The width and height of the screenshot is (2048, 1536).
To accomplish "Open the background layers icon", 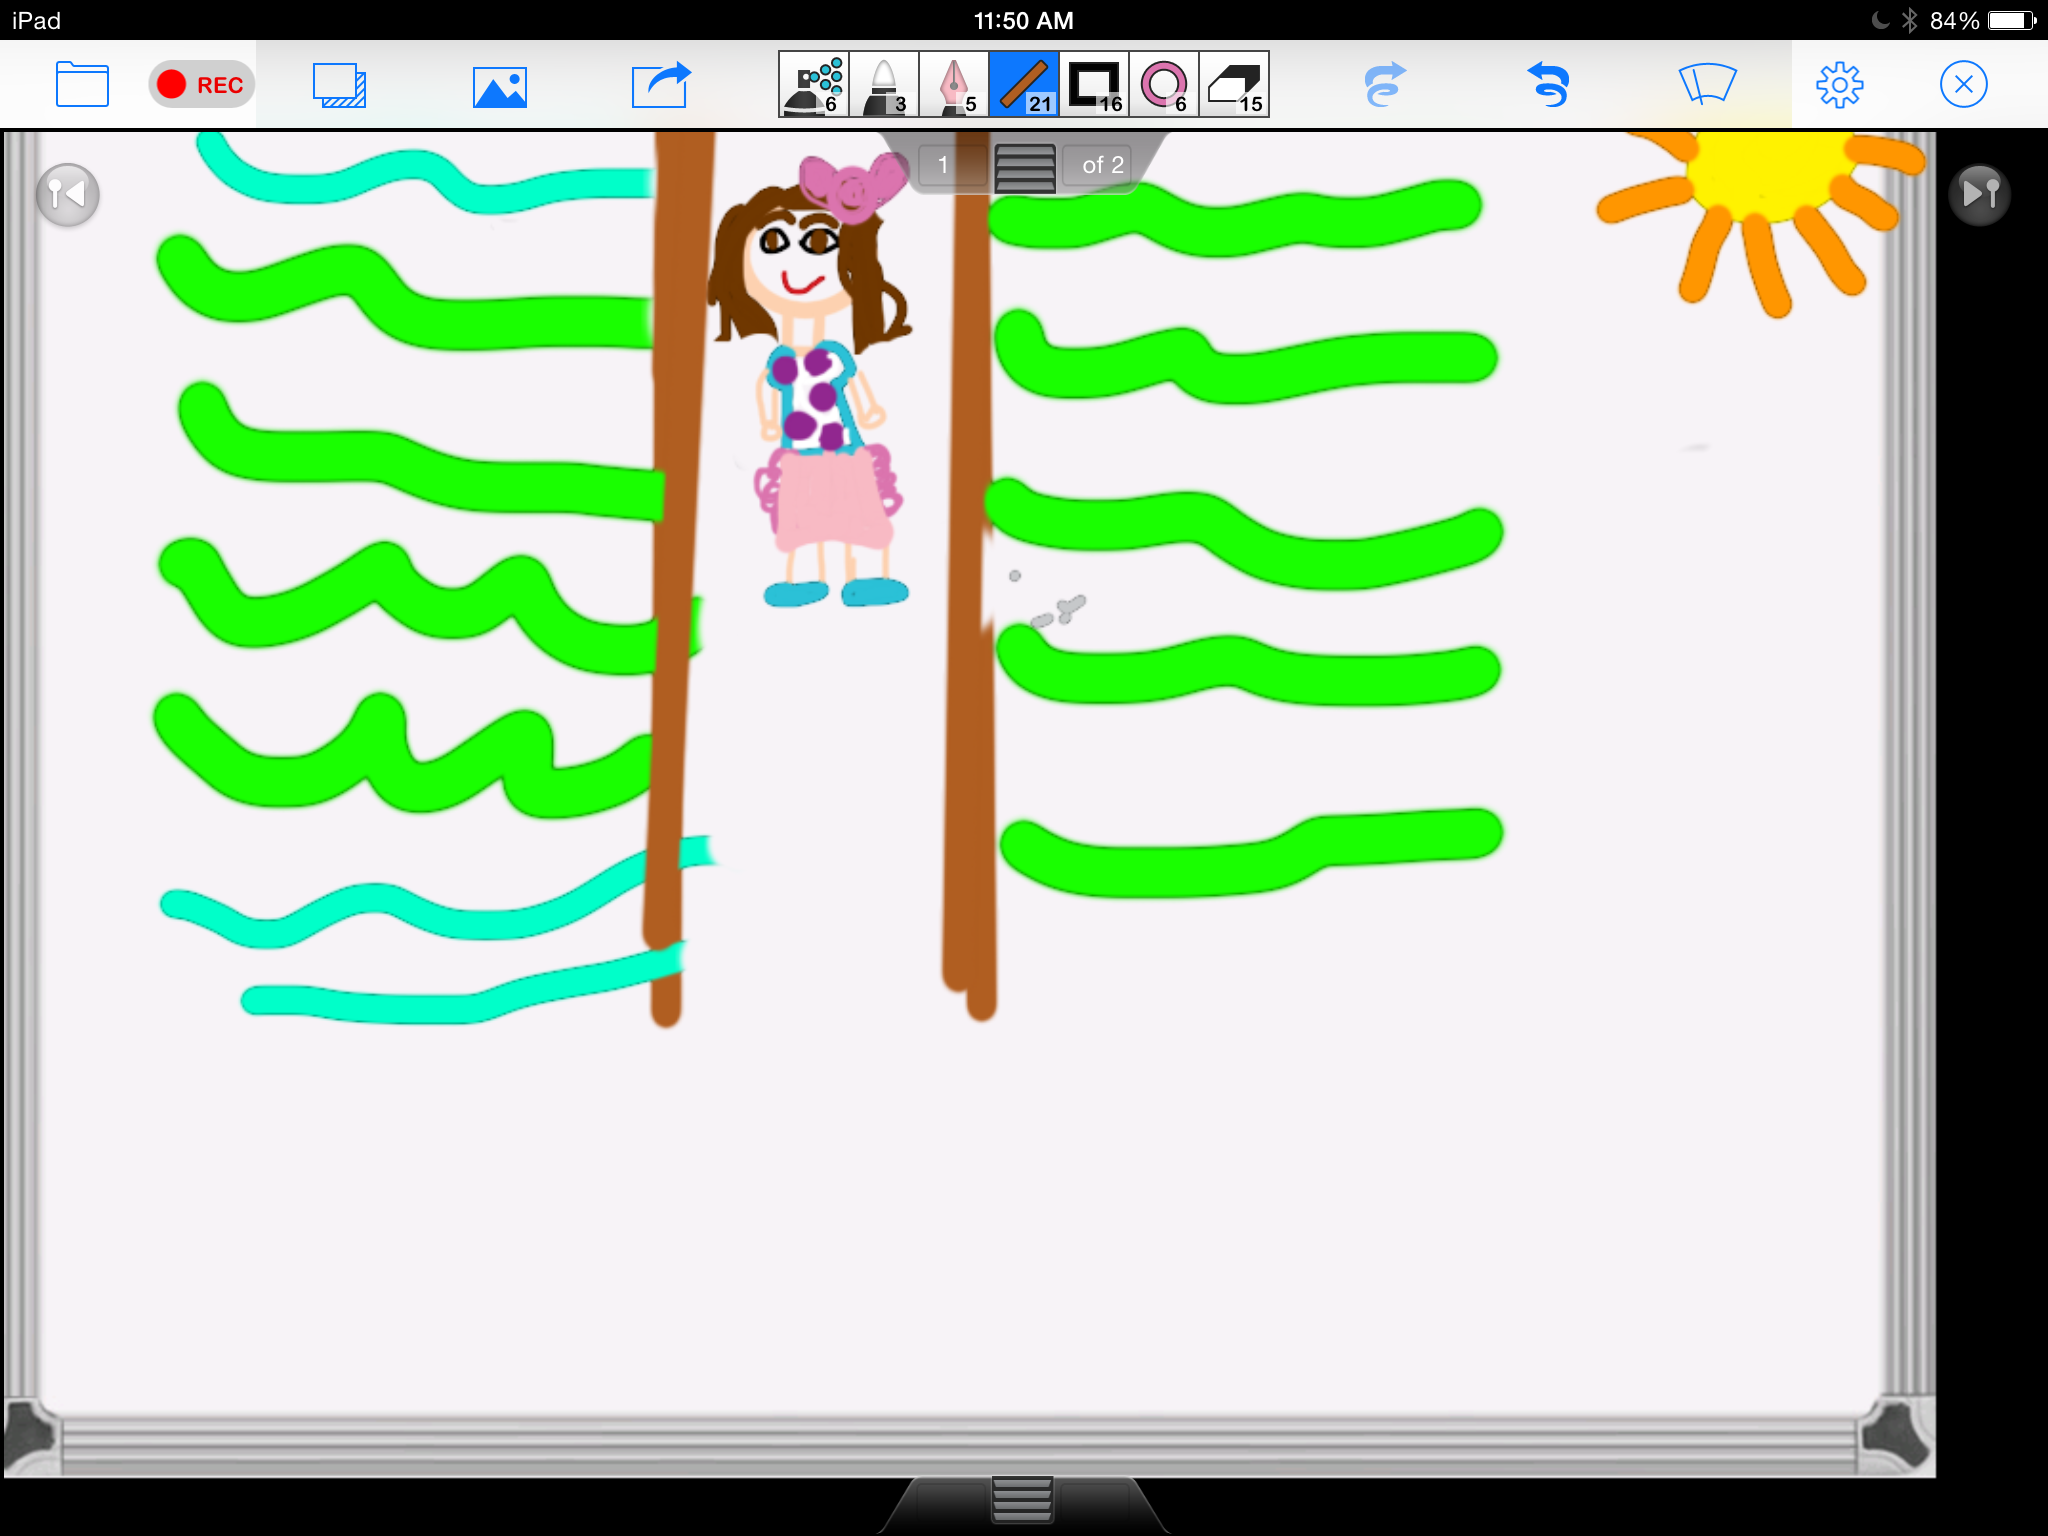I will 339,85.
